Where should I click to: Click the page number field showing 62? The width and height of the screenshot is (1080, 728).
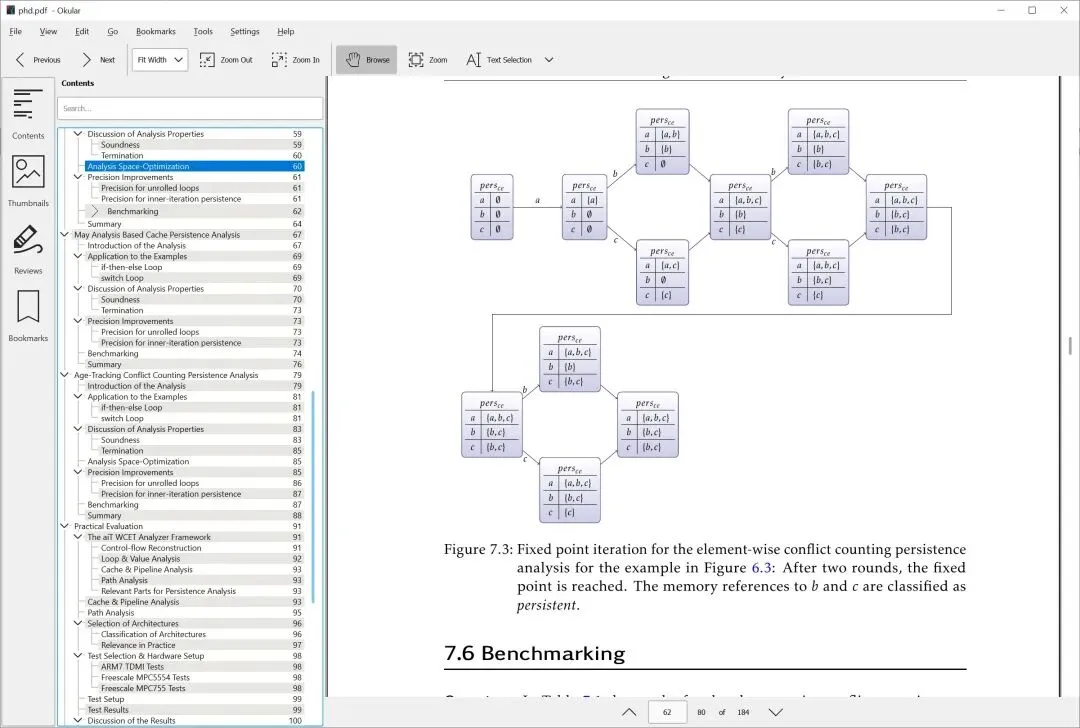click(x=667, y=712)
